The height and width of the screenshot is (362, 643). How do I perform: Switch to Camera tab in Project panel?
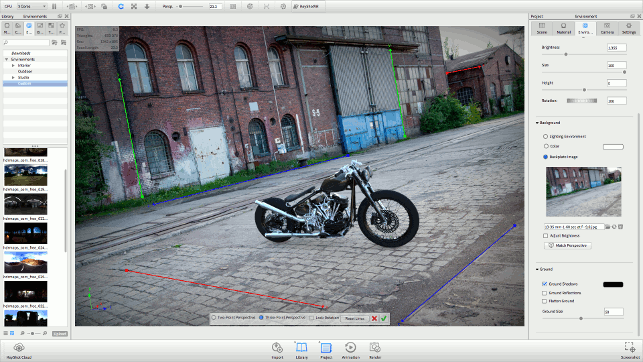607,28
